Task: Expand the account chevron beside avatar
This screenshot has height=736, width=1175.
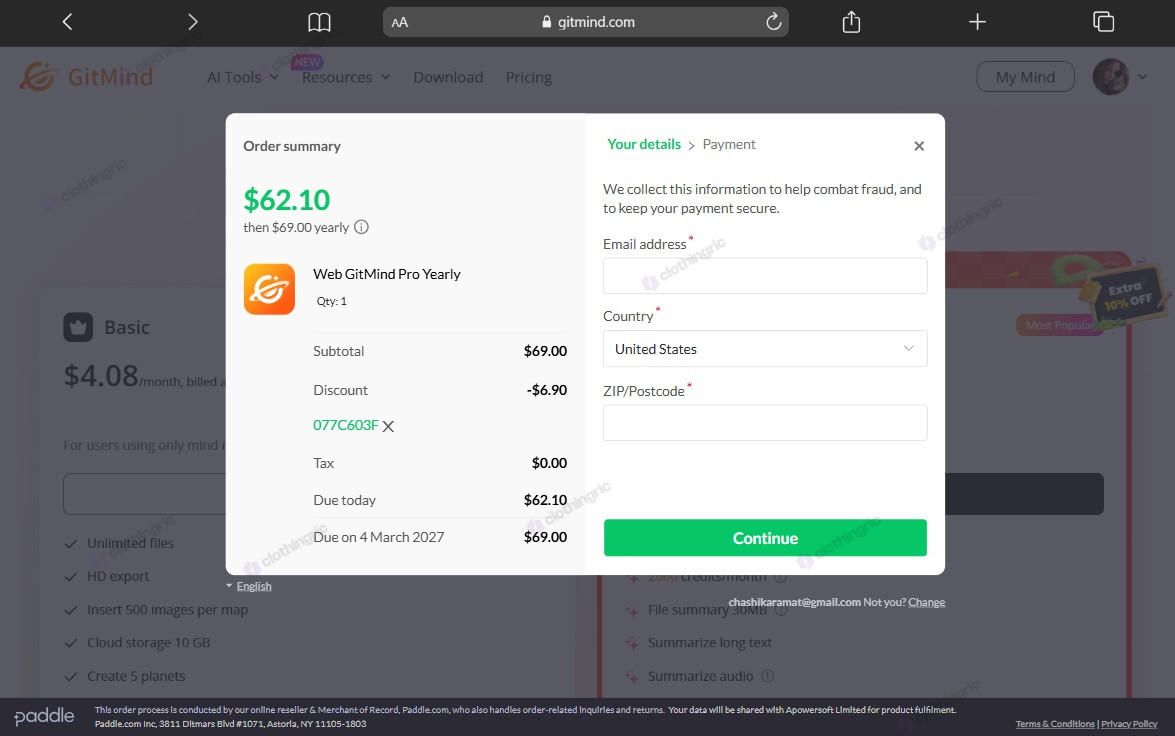Action: [1142, 76]
